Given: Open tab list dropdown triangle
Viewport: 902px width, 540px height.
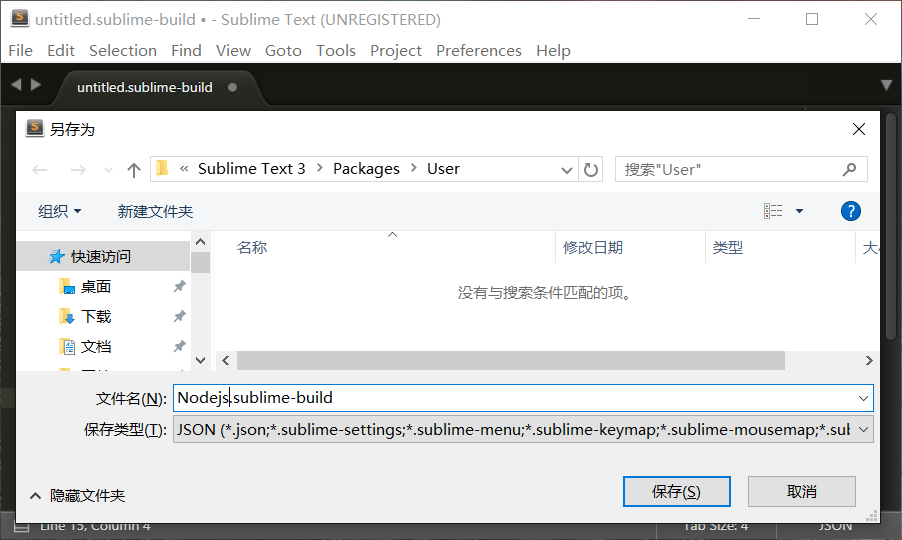Looking at the screenshot, I should [x=886, y=85].
